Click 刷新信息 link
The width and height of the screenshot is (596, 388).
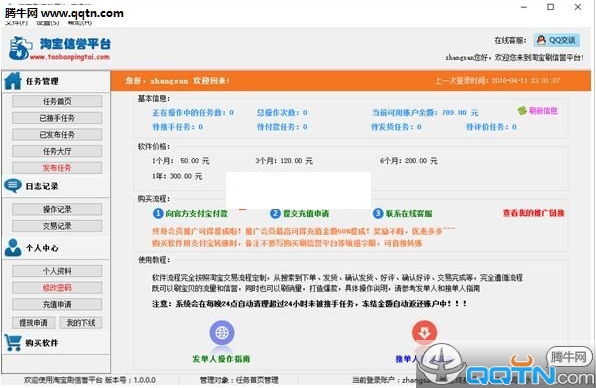coord(543,111)
